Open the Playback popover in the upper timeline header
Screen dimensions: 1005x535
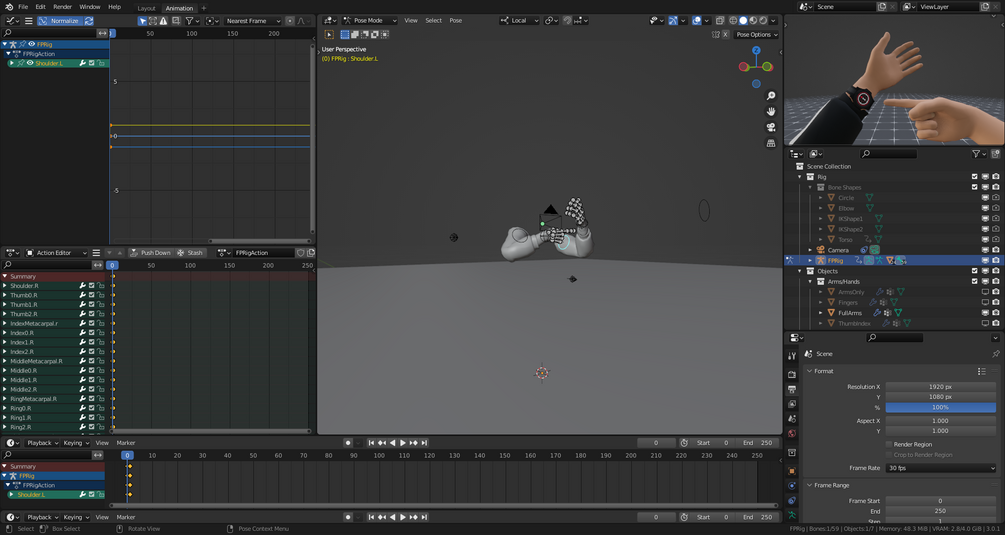tap(42, 443)
